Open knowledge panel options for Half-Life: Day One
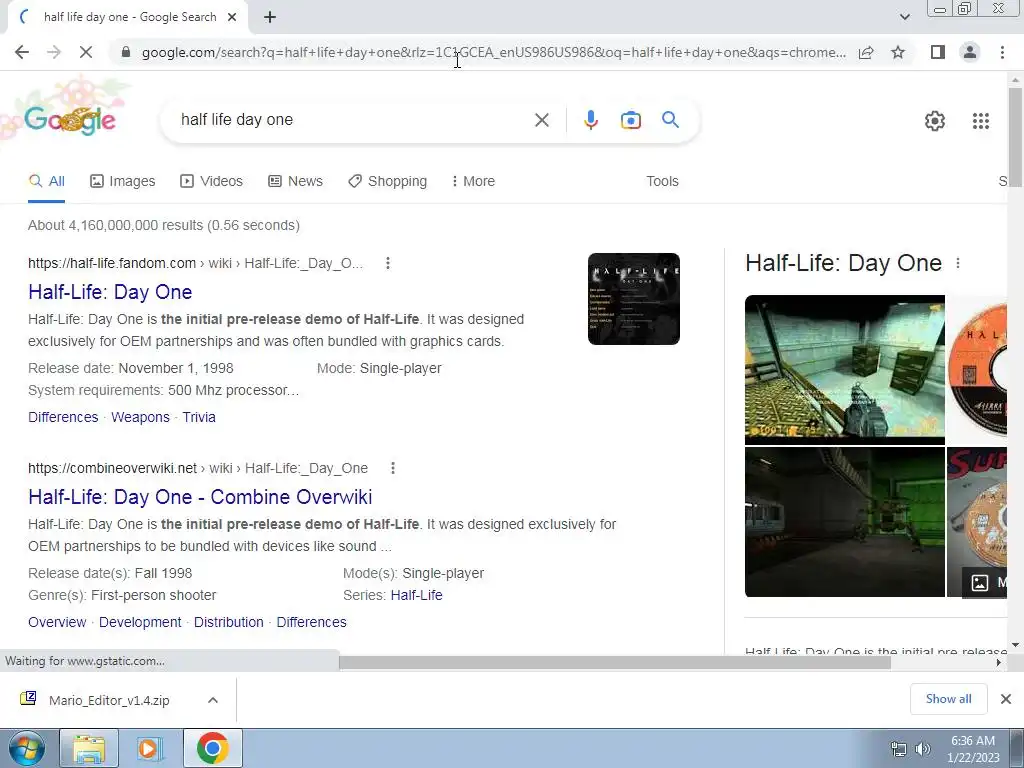This screenshot has width=1024, height=768. (958, 263)
